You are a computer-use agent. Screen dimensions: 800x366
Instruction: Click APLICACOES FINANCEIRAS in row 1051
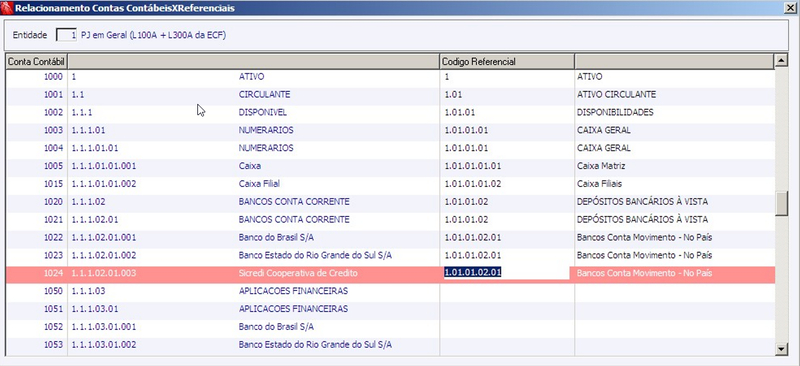[x=293, y=309]
